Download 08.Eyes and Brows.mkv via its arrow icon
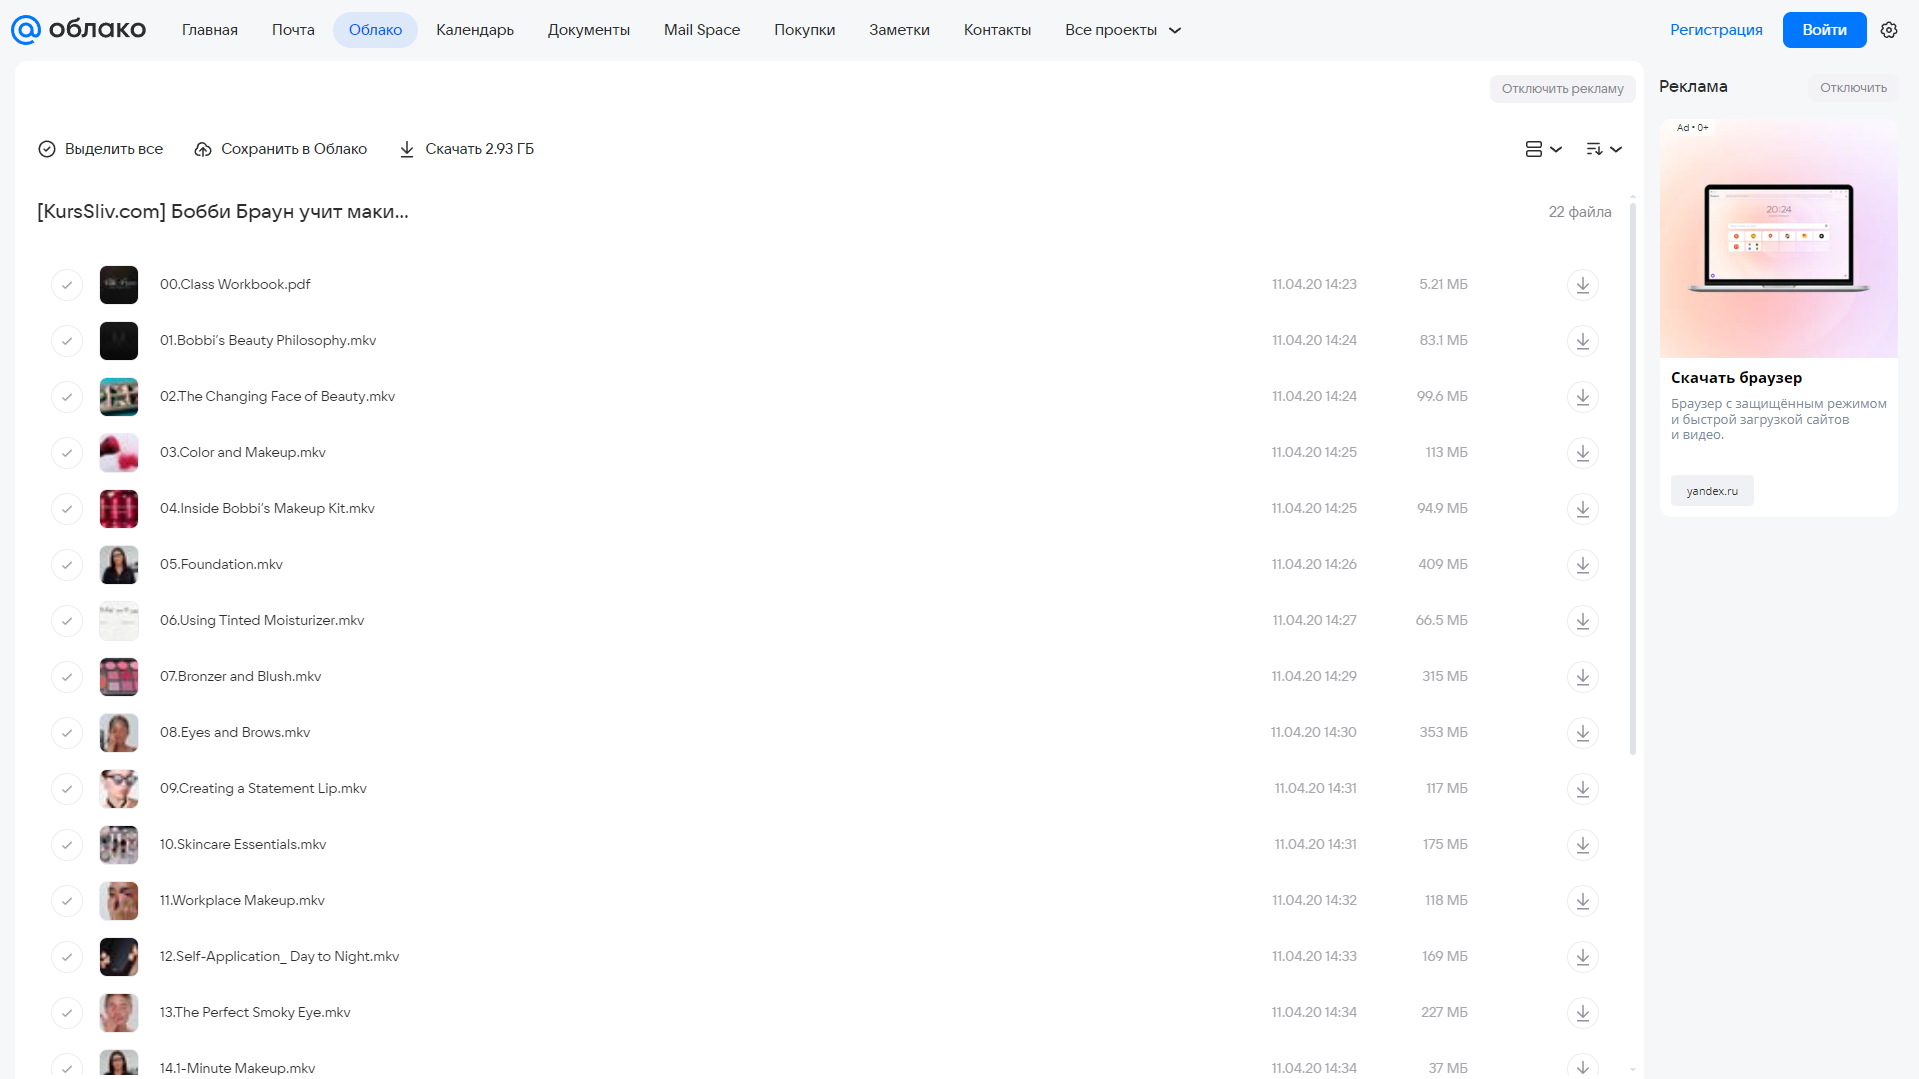Image resolution: width=1919 pixels, height=1079 pixels. point(1582,733)
